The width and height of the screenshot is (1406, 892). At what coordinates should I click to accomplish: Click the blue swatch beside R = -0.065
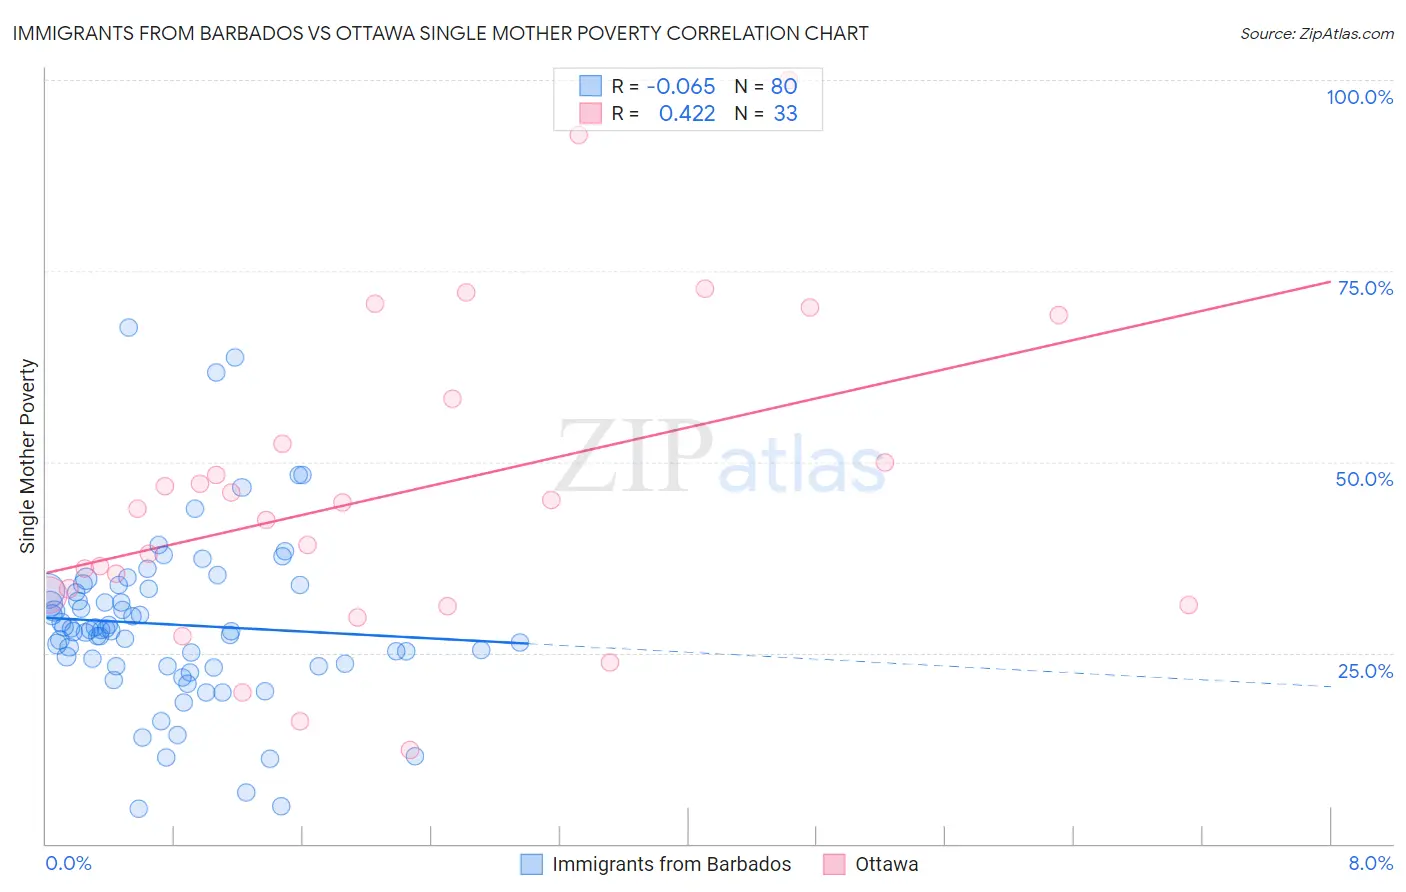[x=590, y=86]
